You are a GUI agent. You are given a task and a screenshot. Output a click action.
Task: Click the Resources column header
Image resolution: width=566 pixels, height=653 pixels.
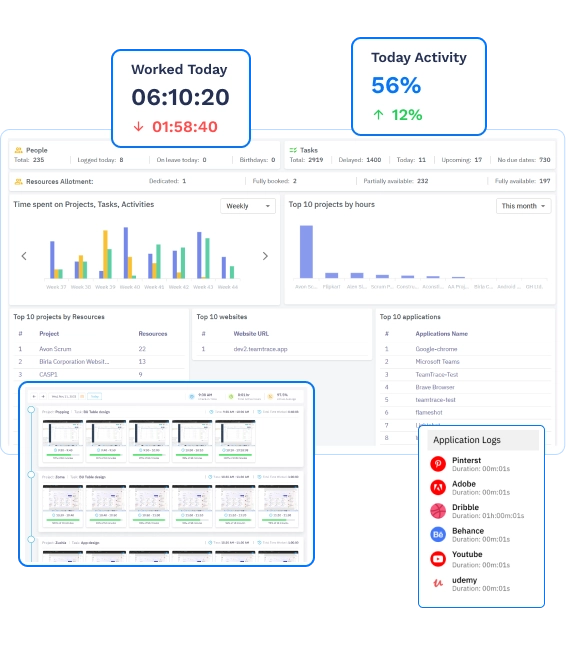152,334
